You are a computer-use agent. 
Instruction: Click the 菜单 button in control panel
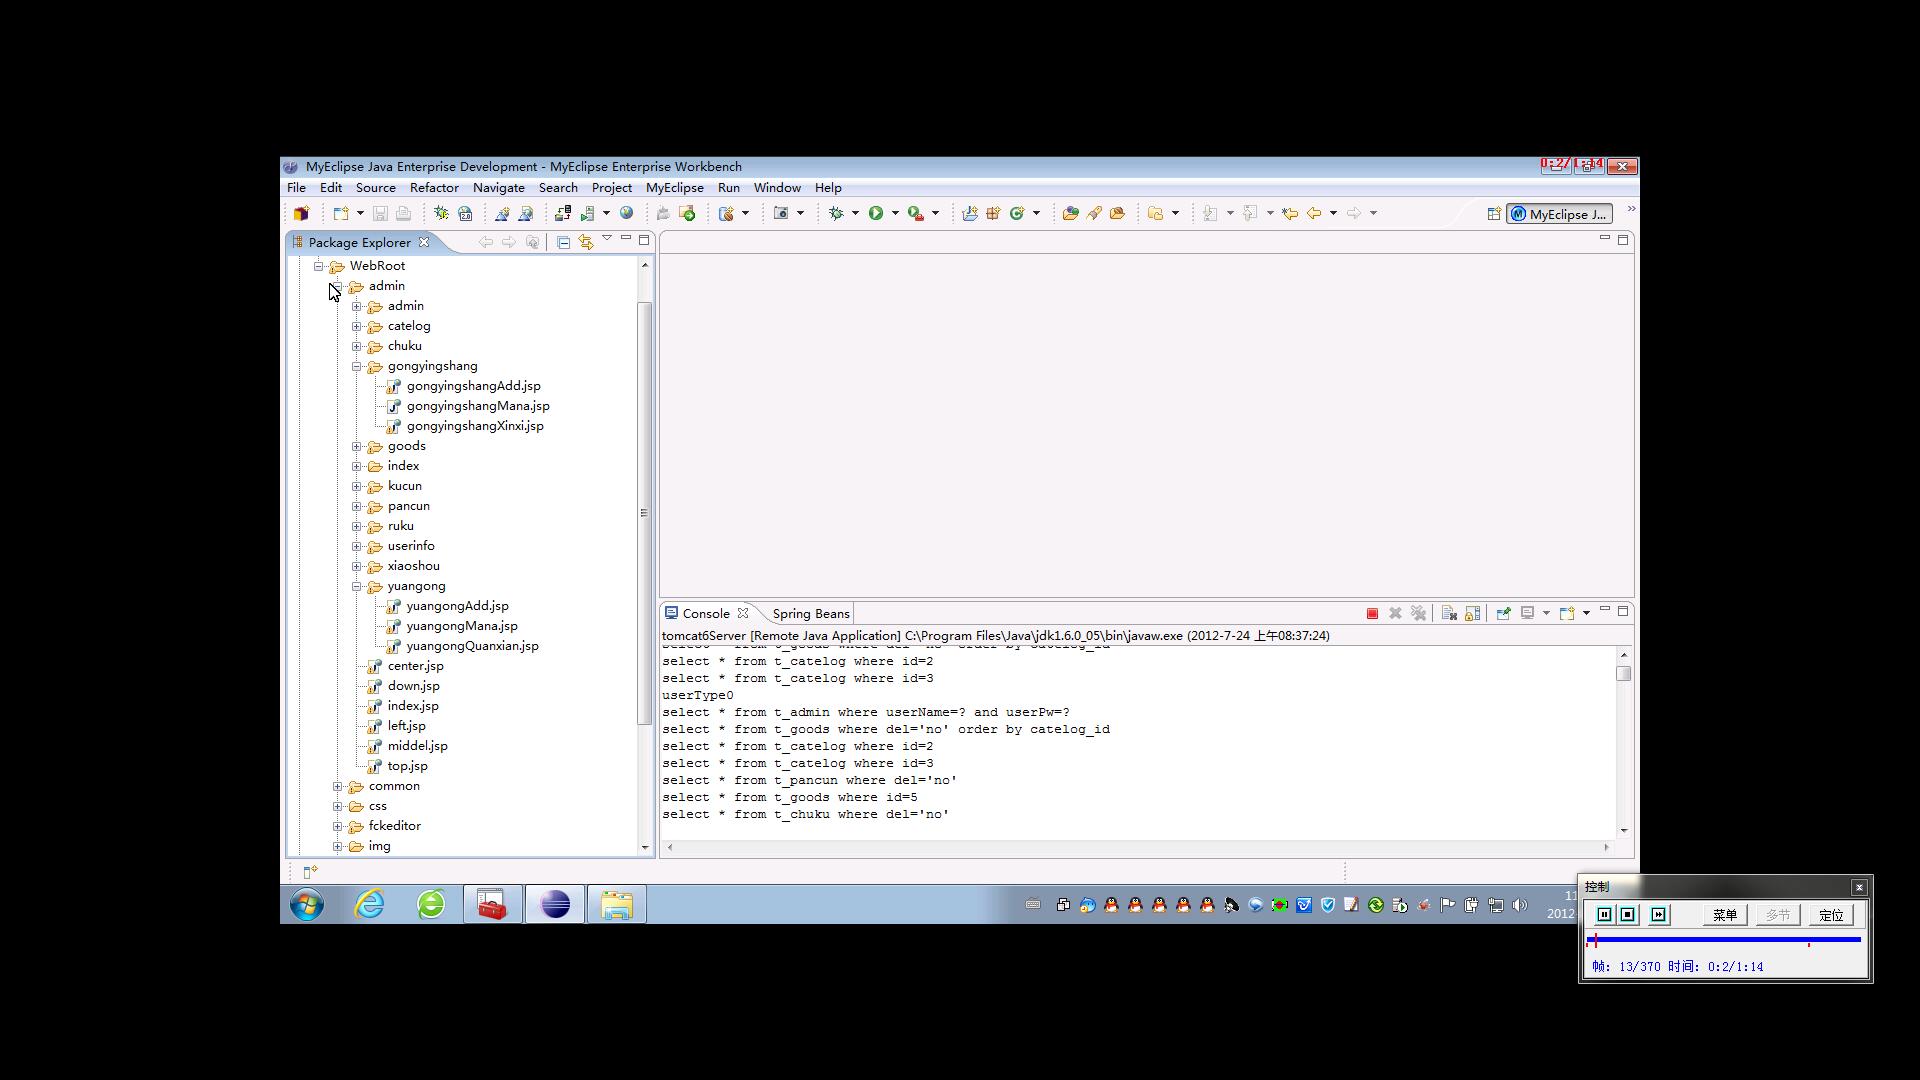(1725, 915)
